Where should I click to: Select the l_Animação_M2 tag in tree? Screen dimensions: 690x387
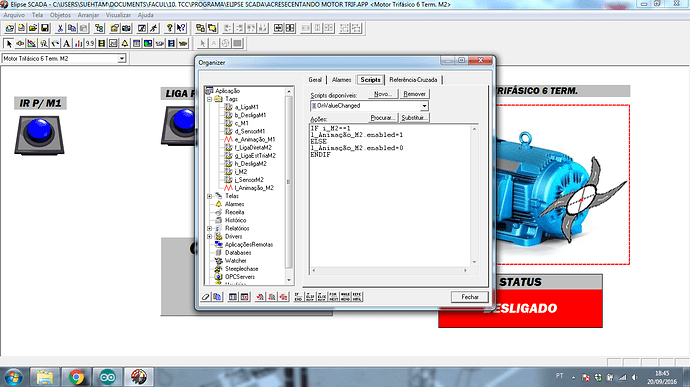point(254,188)
